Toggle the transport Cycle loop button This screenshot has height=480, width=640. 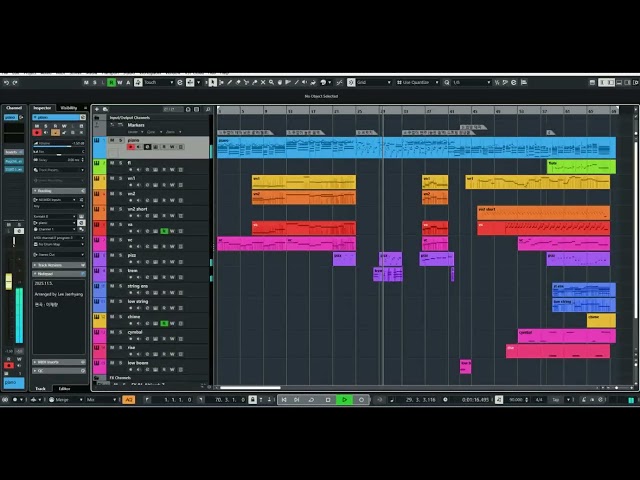(x=311, y=400)
